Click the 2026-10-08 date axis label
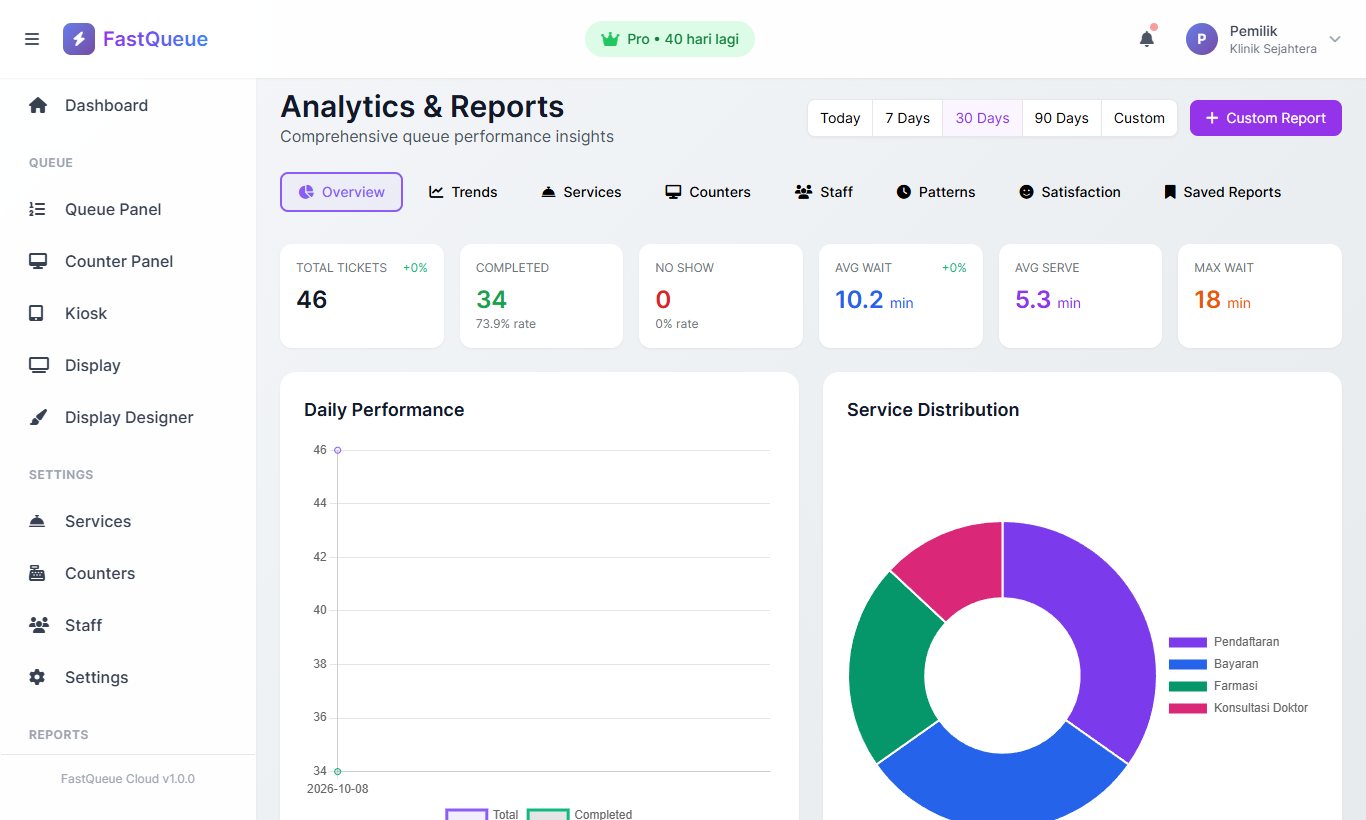1366x820 pixels. [338, 789]
